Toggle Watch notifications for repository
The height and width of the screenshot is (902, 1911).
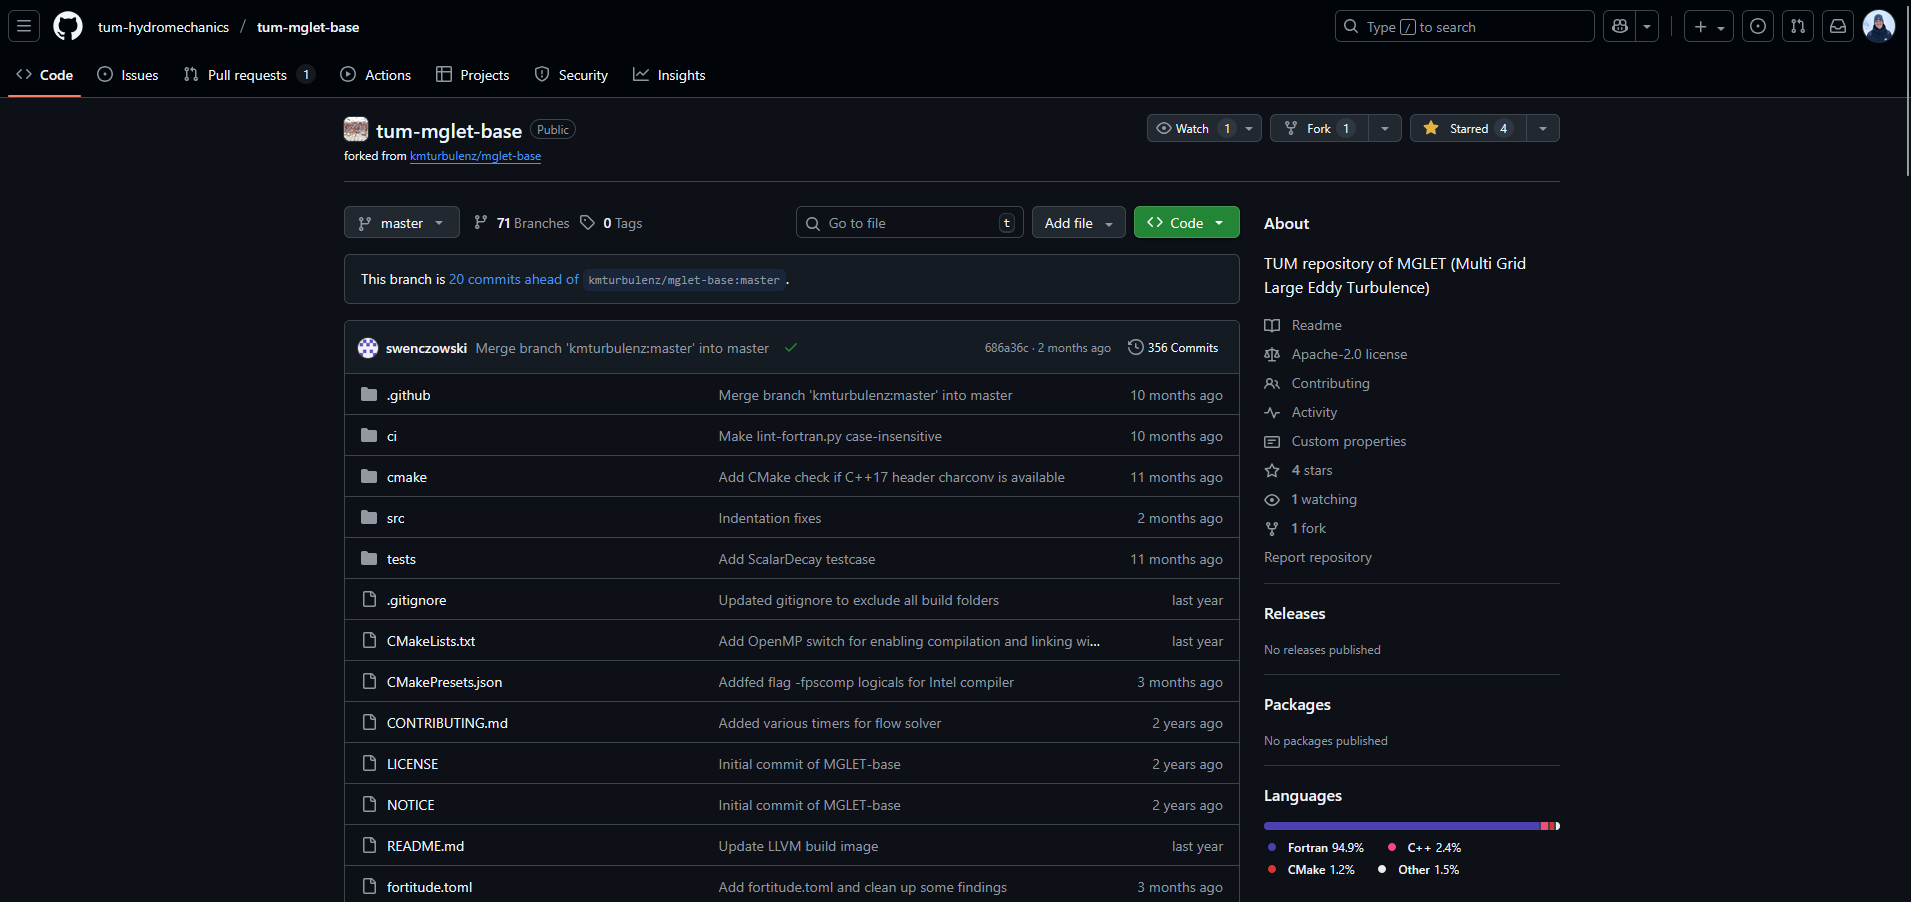pyautogui.click(x=1192, y=129)
